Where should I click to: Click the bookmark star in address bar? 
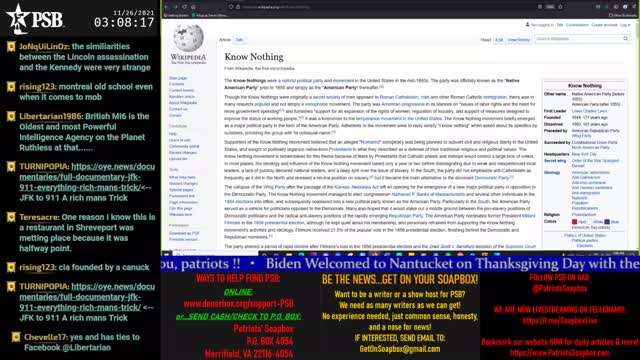(x=560, y=7)
